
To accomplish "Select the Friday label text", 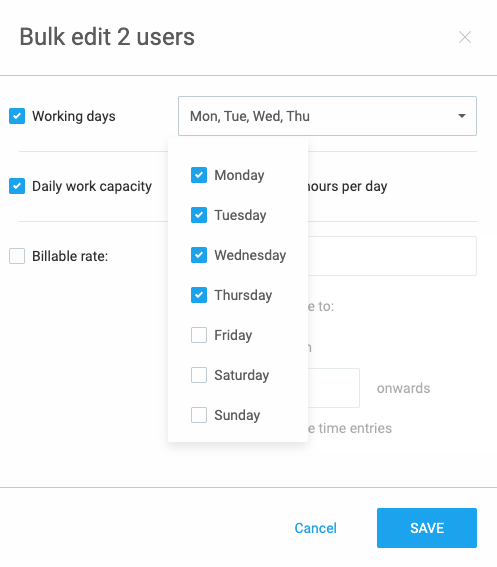I will [x=233, y=335].
